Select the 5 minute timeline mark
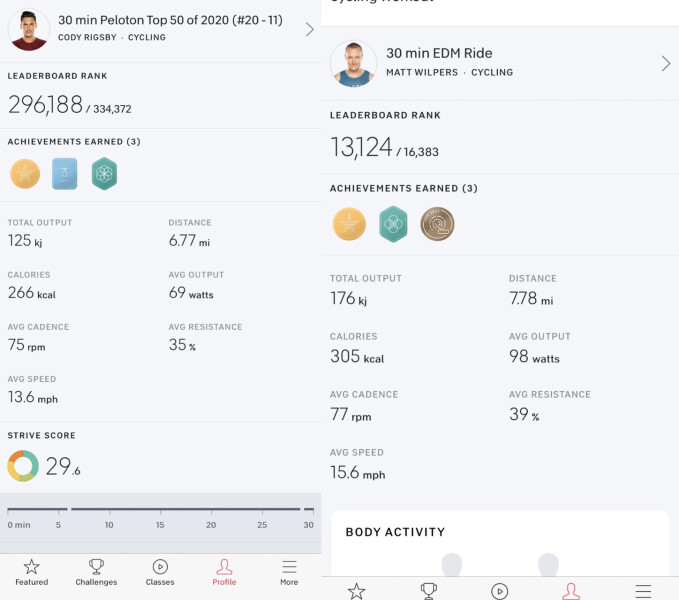679x600 pixels. coord(58,525)
